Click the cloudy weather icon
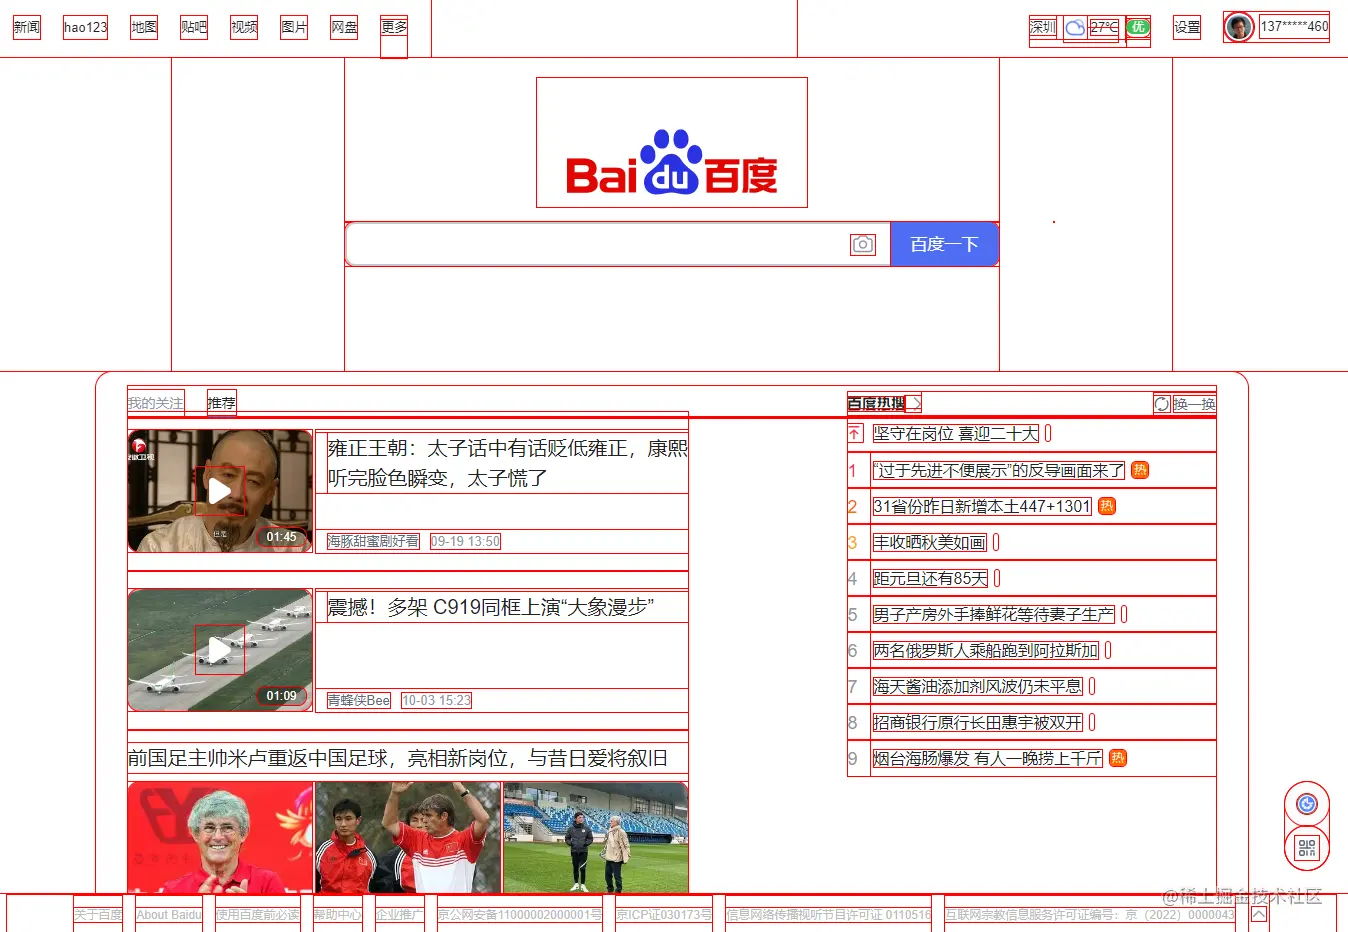Screen dimensions: 1348x932 pos(1075,27)
